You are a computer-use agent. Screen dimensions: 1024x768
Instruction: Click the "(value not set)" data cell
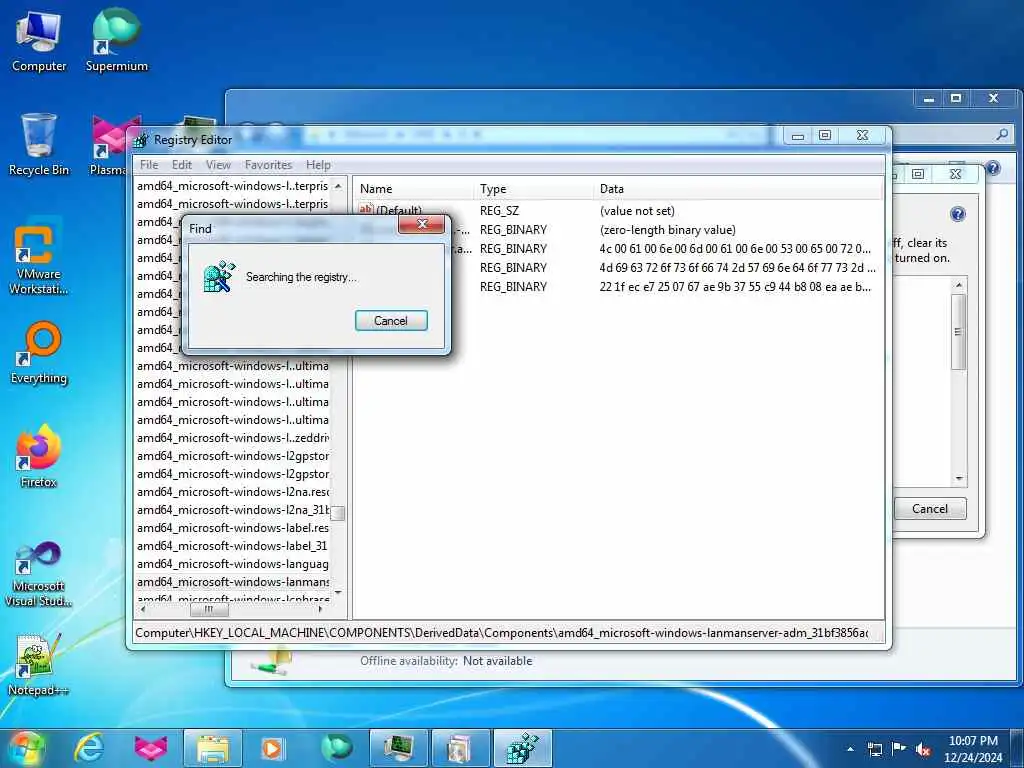(x=637, y=211)
